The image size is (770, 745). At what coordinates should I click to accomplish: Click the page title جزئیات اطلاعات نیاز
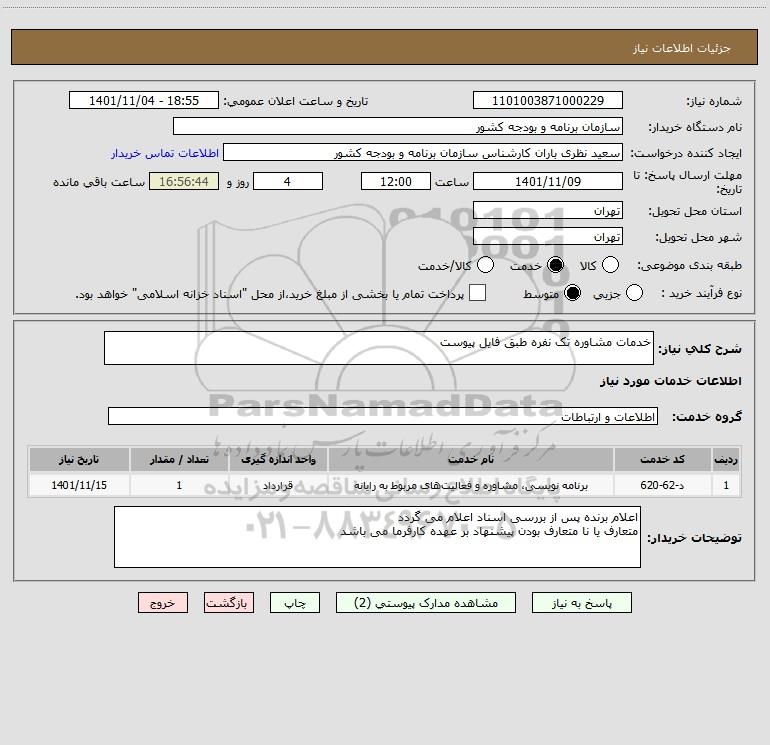tap(682, 48)
